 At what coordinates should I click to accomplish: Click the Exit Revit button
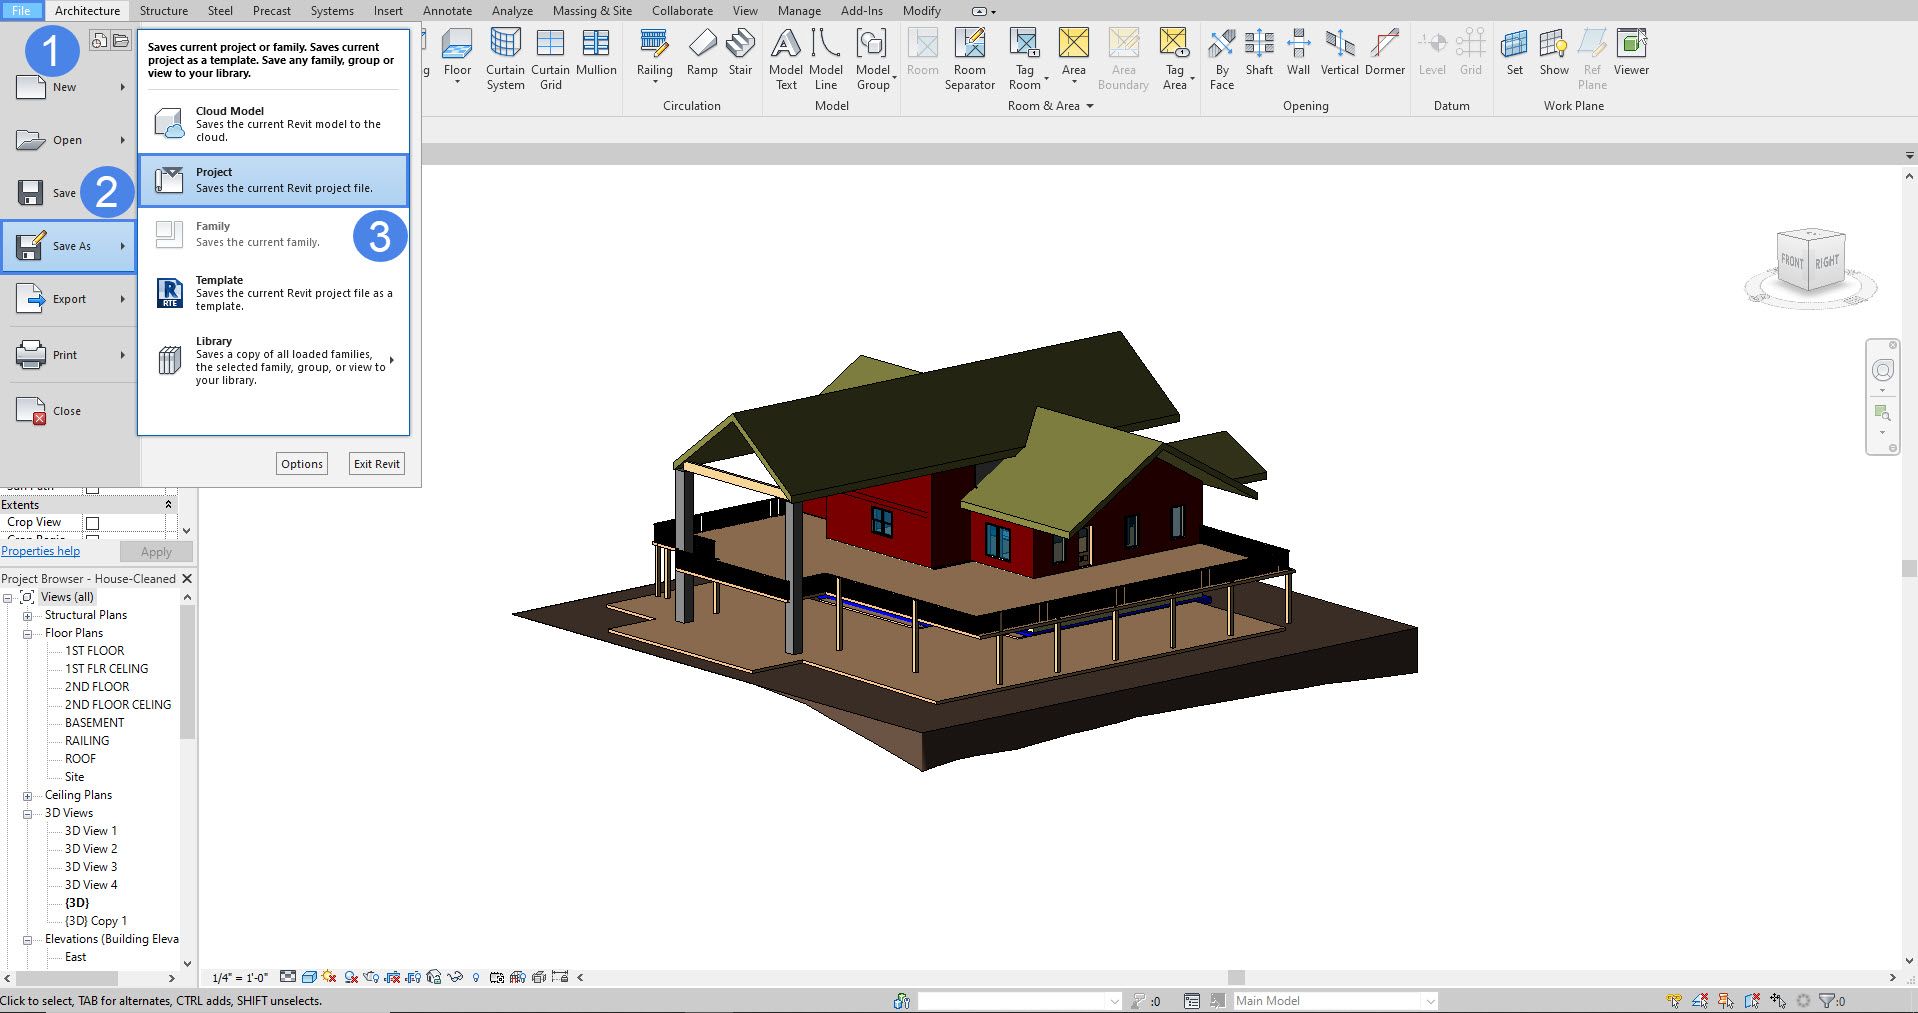(x=376, y=464)
